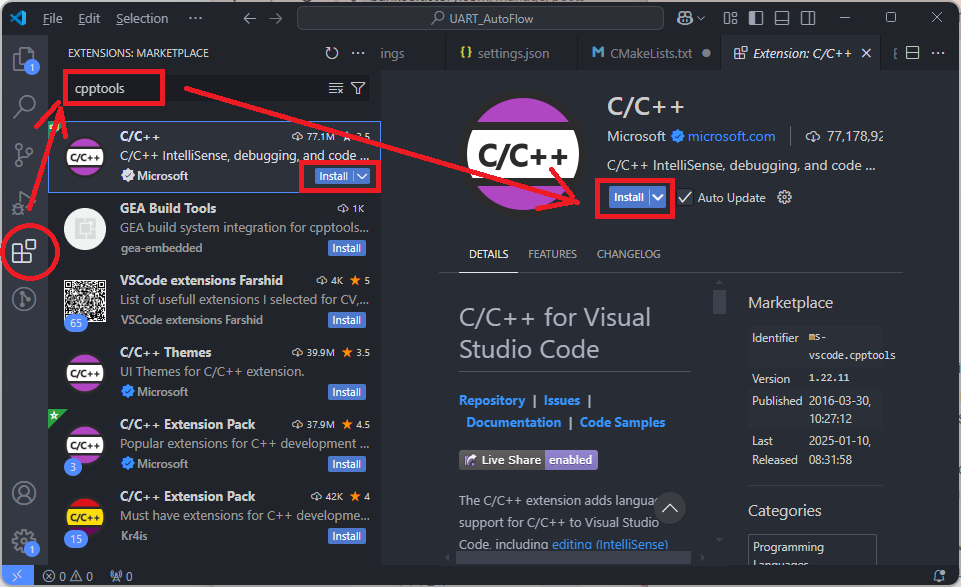Follow the editing (IntelliSense) link
The height and width of the screenshot is (587, 961).
(610, 544)
